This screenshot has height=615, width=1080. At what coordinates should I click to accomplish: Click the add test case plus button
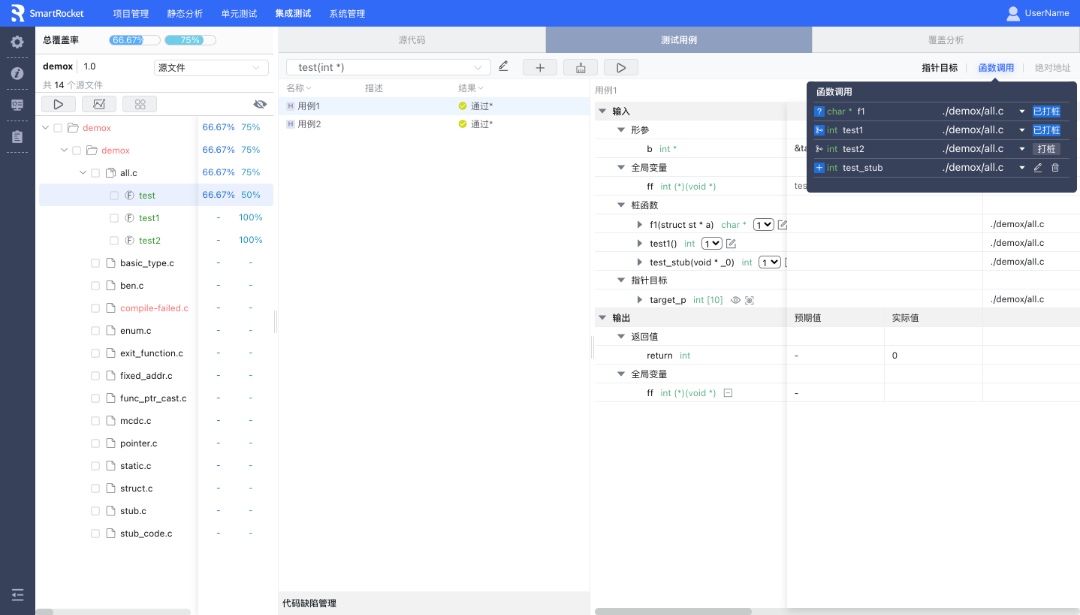[x=540, y=67]
